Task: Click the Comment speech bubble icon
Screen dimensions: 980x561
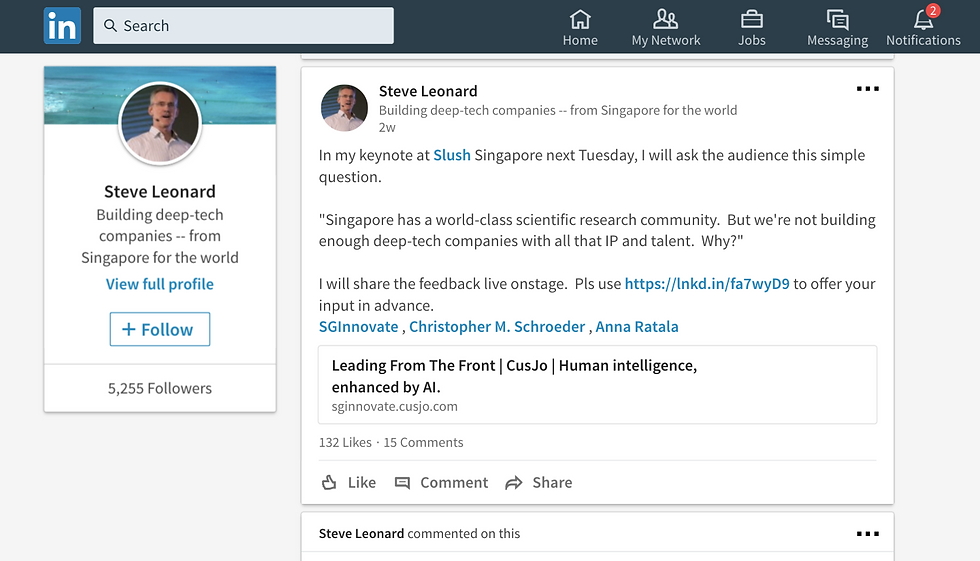Action: click(402, 483)
